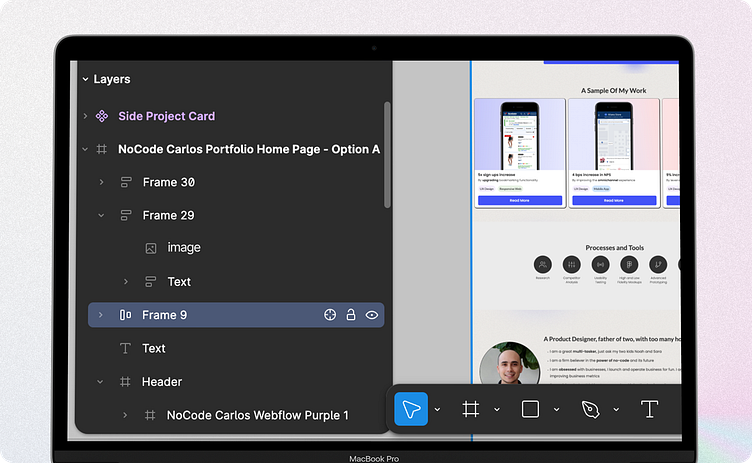Click the Side Project Card component icon
This screenshot has width=752, height=463.
click(101, 116)
